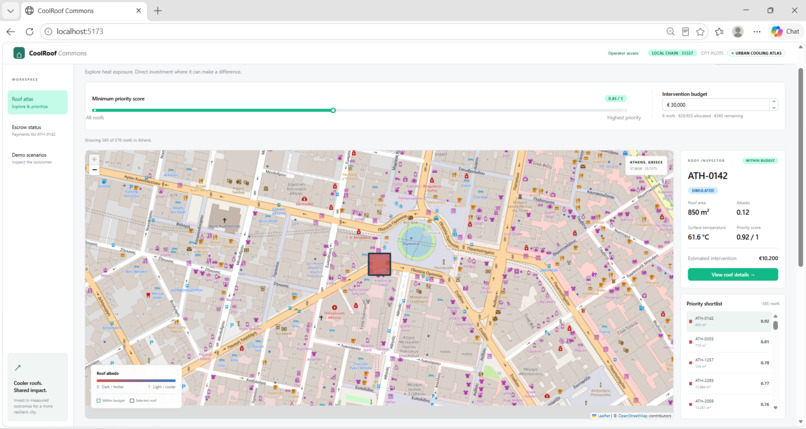806x429 pixels.
Task: Select the highlighted red roof square on map
Action: coord(379,264)
